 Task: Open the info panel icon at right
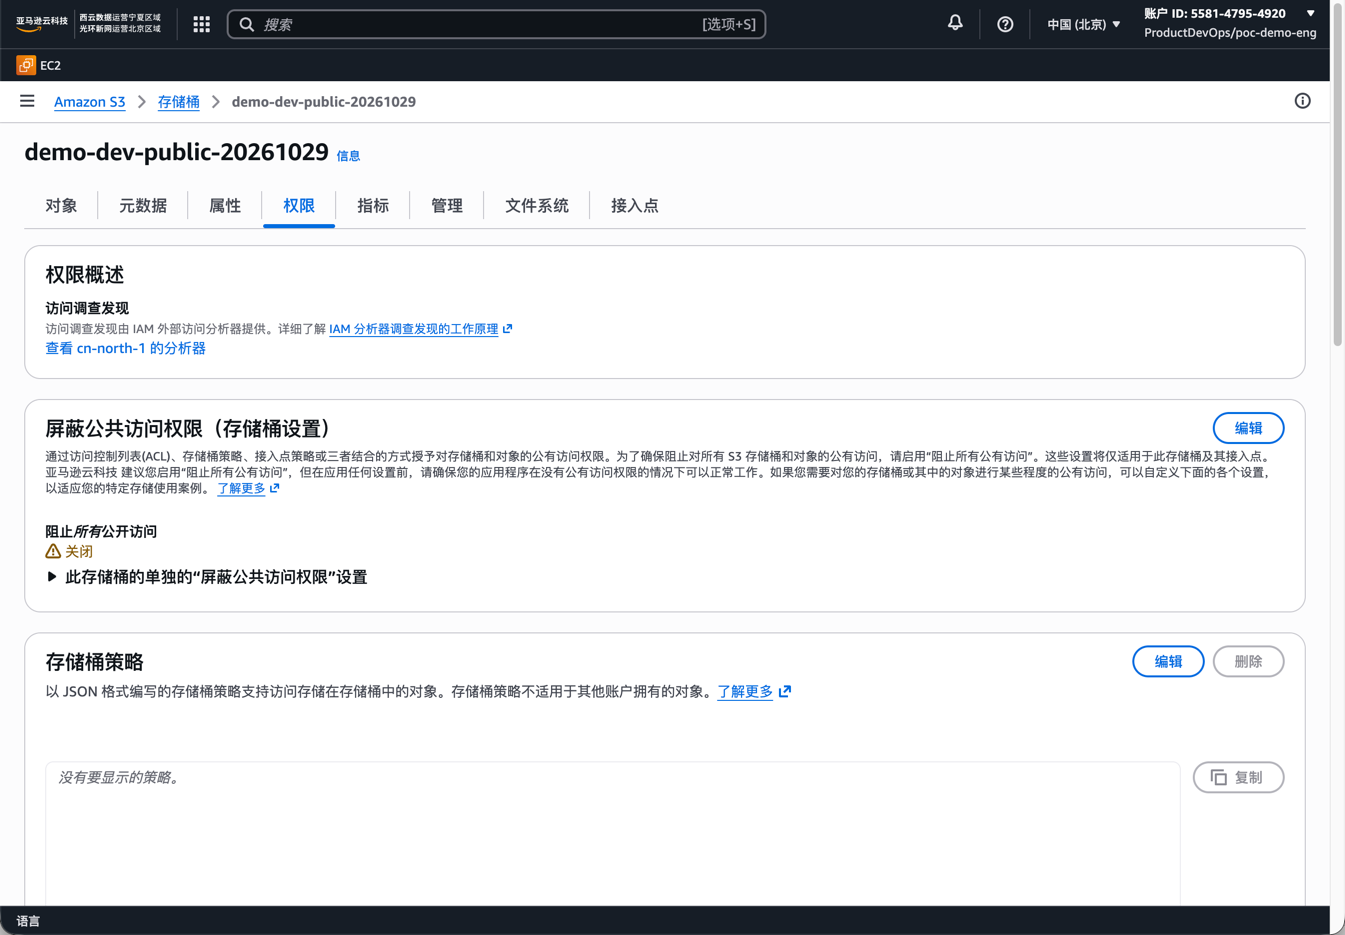[1302, 101]
